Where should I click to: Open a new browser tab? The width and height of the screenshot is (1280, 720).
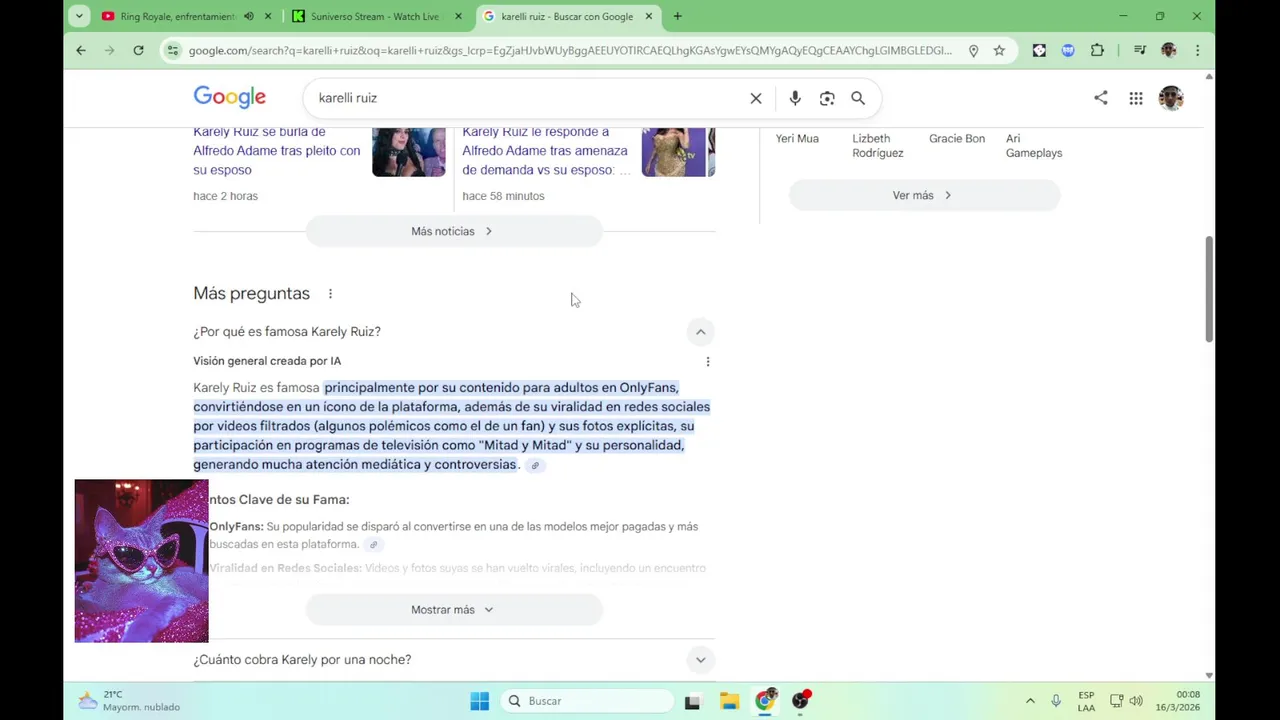point(677,16)
